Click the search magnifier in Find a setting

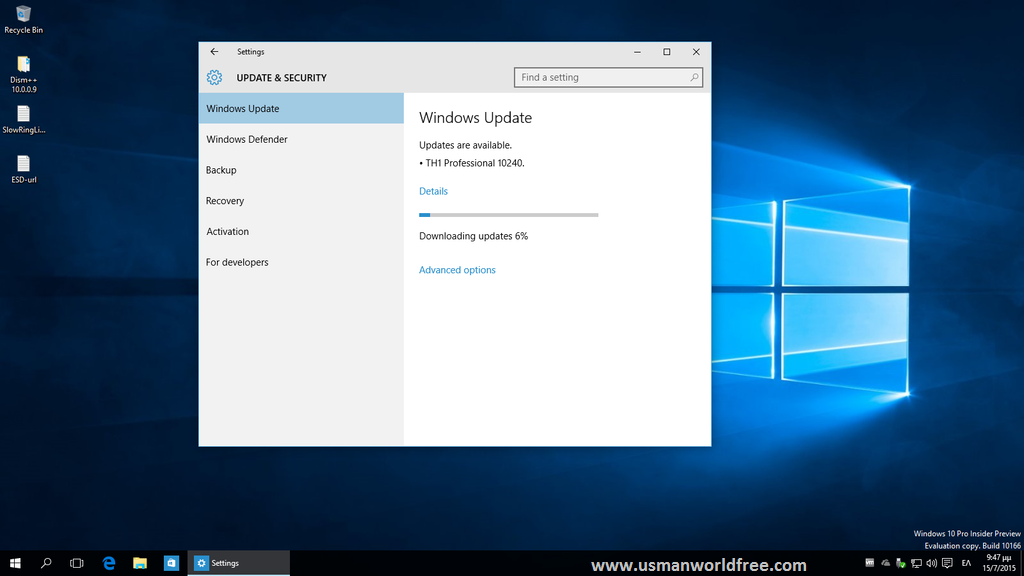tap(694, 78)
